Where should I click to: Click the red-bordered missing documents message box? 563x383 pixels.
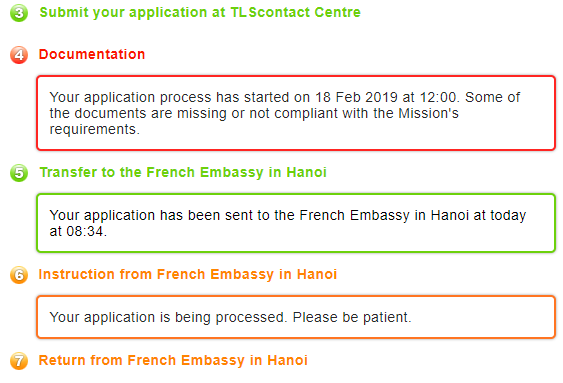296,113
